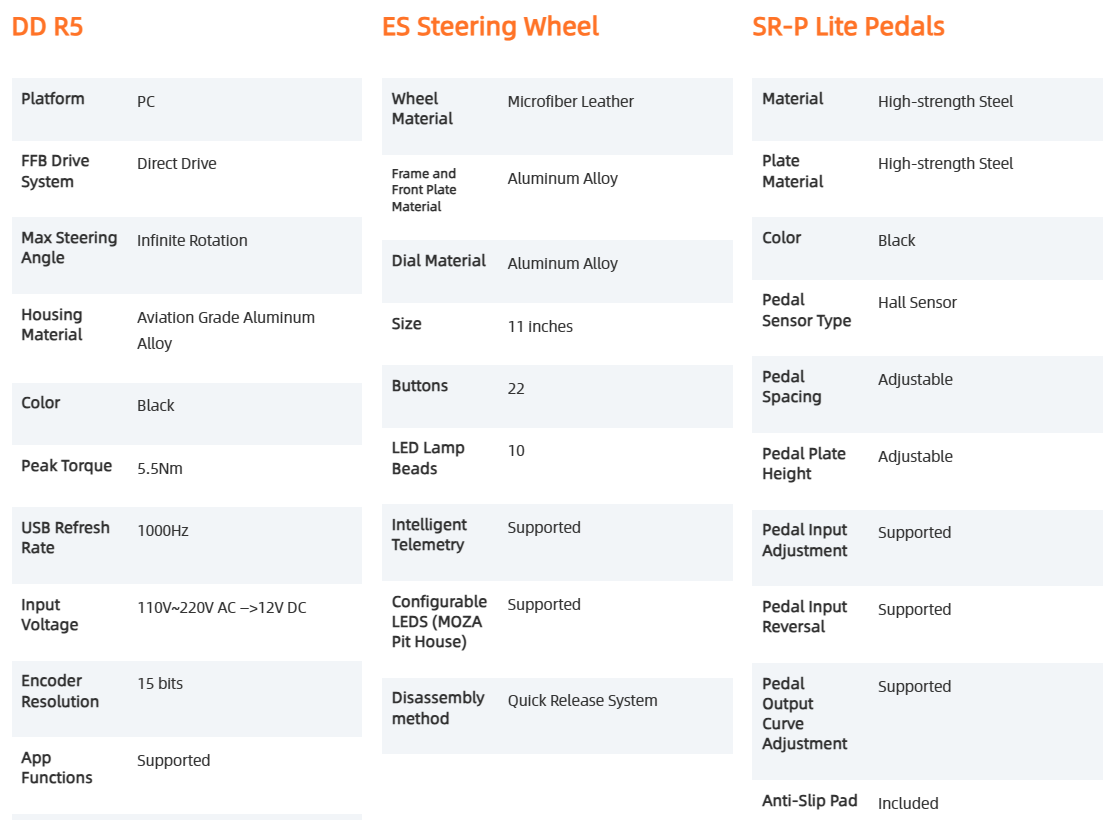Image resolution: width=1117 pixels, height=820 pixels.
Task: Select the Quick Release System text
Action: pyautogui.click(x=582, y=700)
